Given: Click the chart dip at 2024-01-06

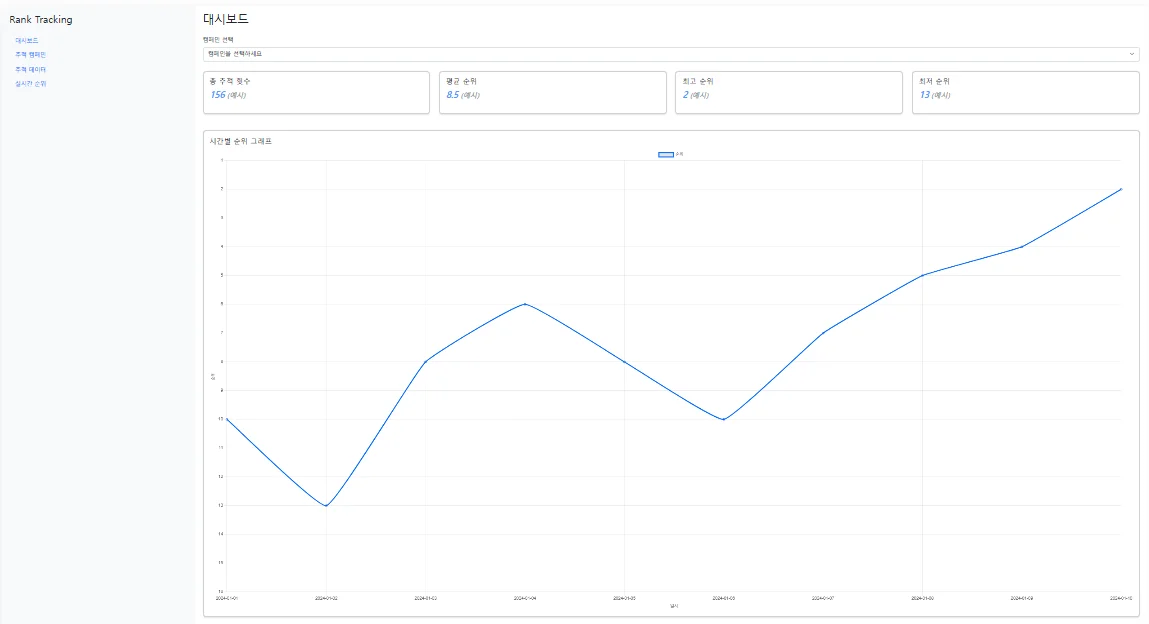Looking at the screenshot, I should (723, 419).
